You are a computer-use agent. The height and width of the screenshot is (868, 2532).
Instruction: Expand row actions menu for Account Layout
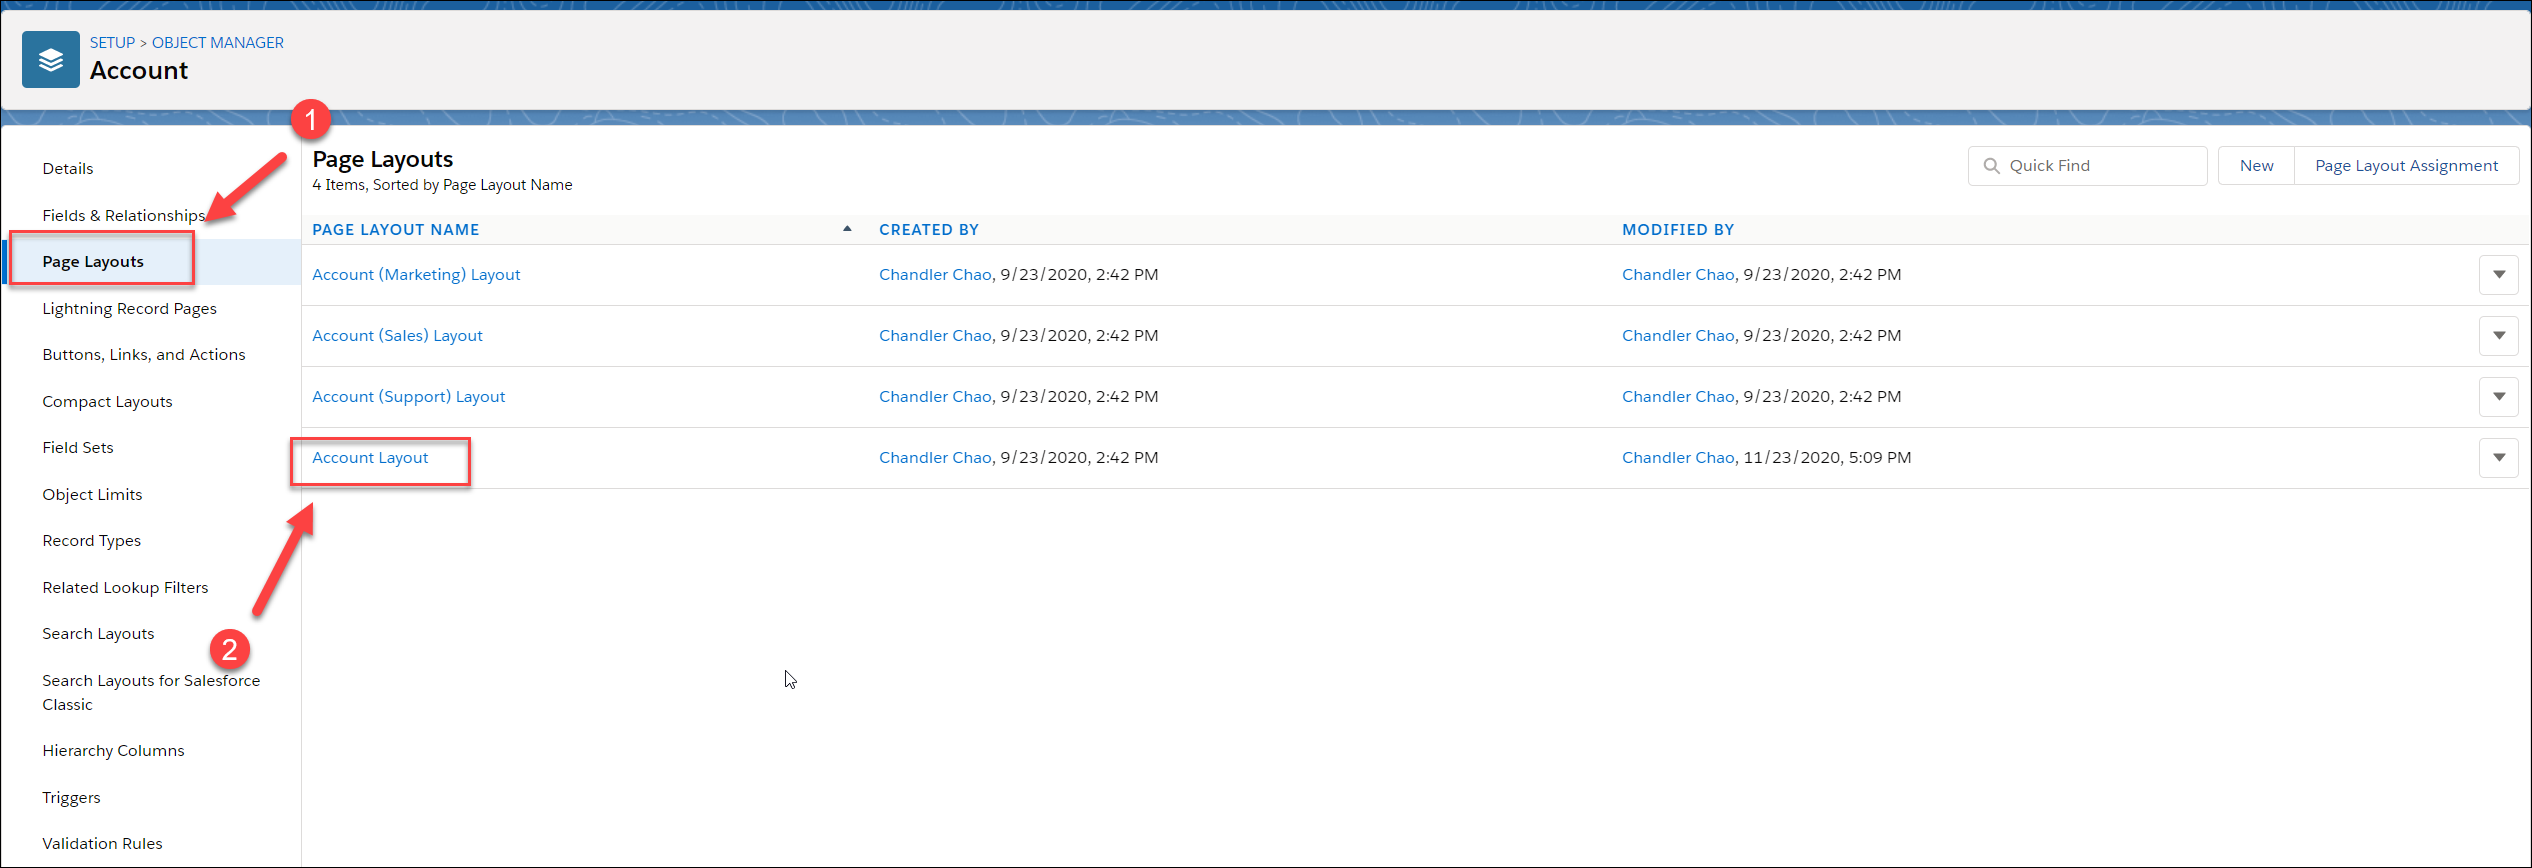(x=2498, y=458)
